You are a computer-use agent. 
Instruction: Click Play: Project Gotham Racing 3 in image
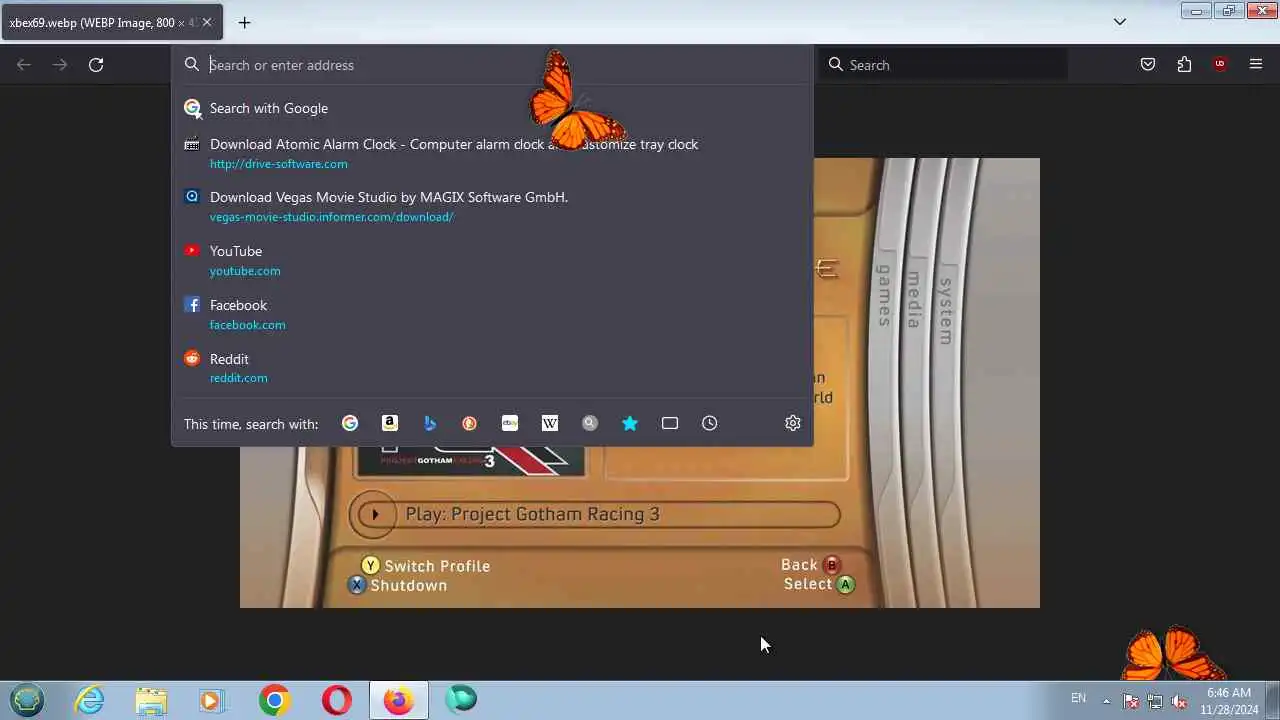point(594,514)
